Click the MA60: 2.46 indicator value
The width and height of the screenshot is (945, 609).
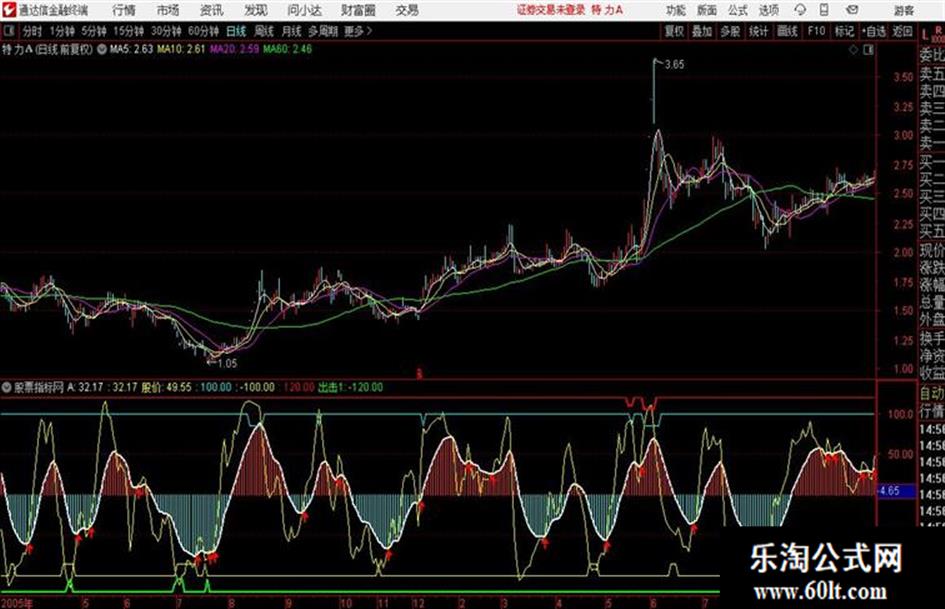pyautogui.click(x=287, y=49)
